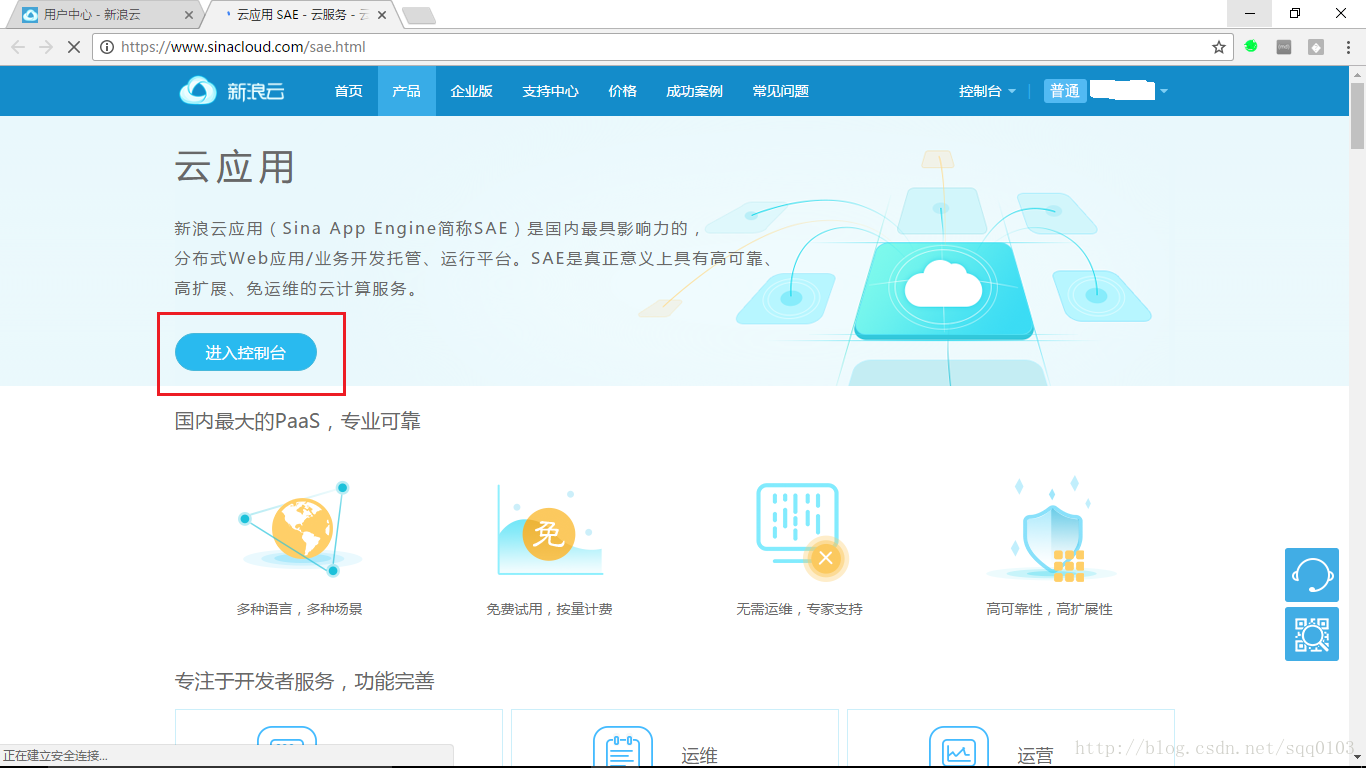1366x768 pixels.
Task: Expand the 控制台 dropdown in header
Action: click(x=987, y=91)
